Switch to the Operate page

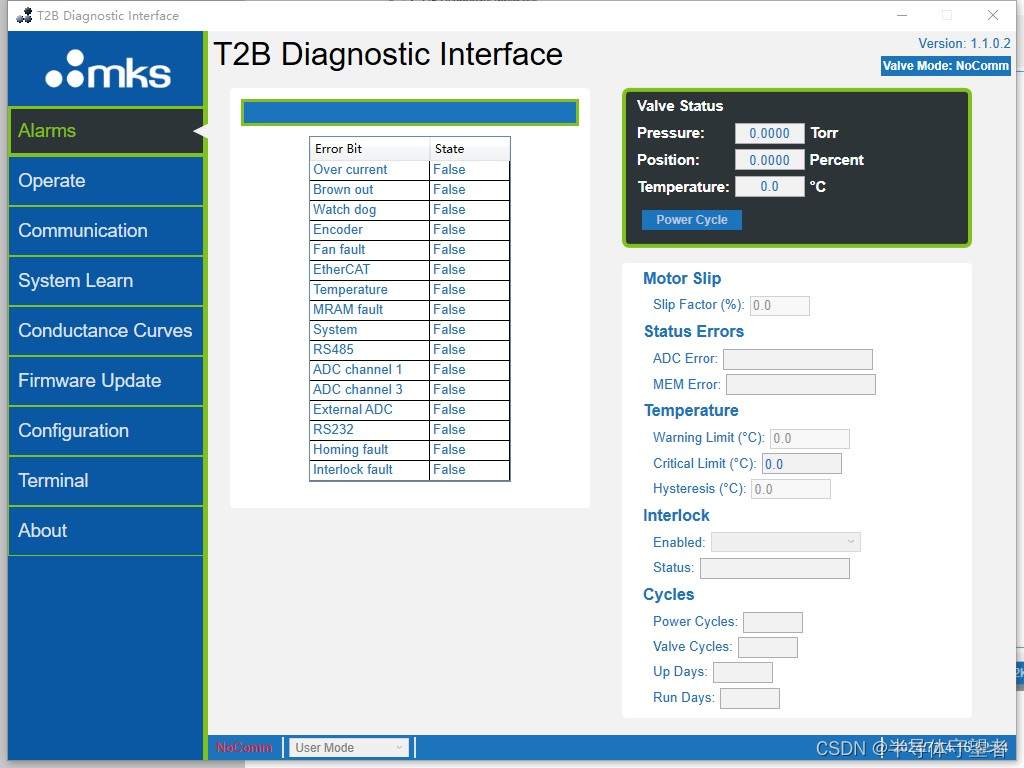(106, 181)
